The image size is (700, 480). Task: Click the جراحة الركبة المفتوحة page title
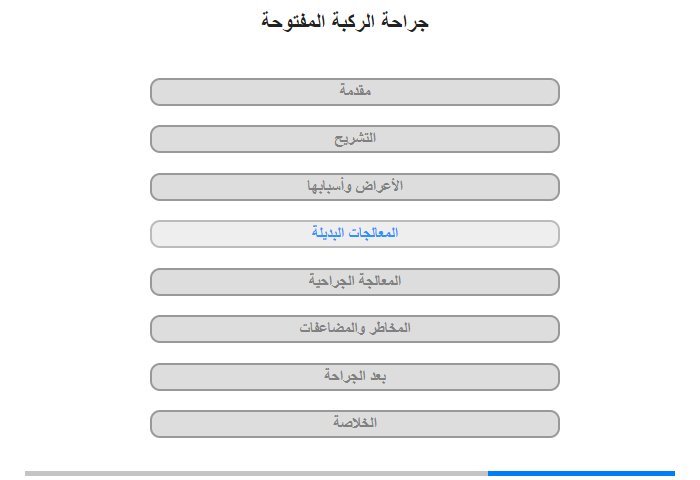(x=345, y=21)
